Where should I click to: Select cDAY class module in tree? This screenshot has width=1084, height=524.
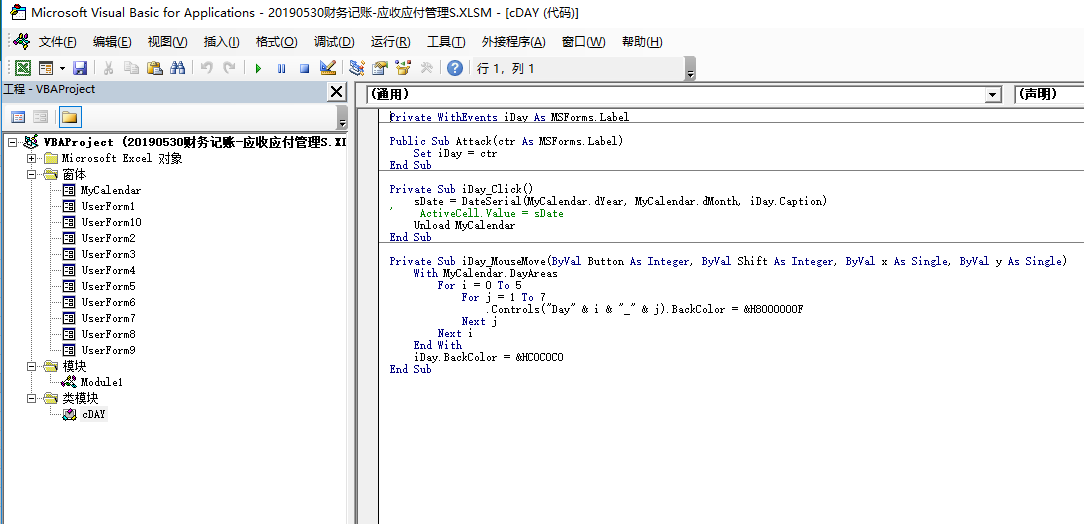[94, 414]
